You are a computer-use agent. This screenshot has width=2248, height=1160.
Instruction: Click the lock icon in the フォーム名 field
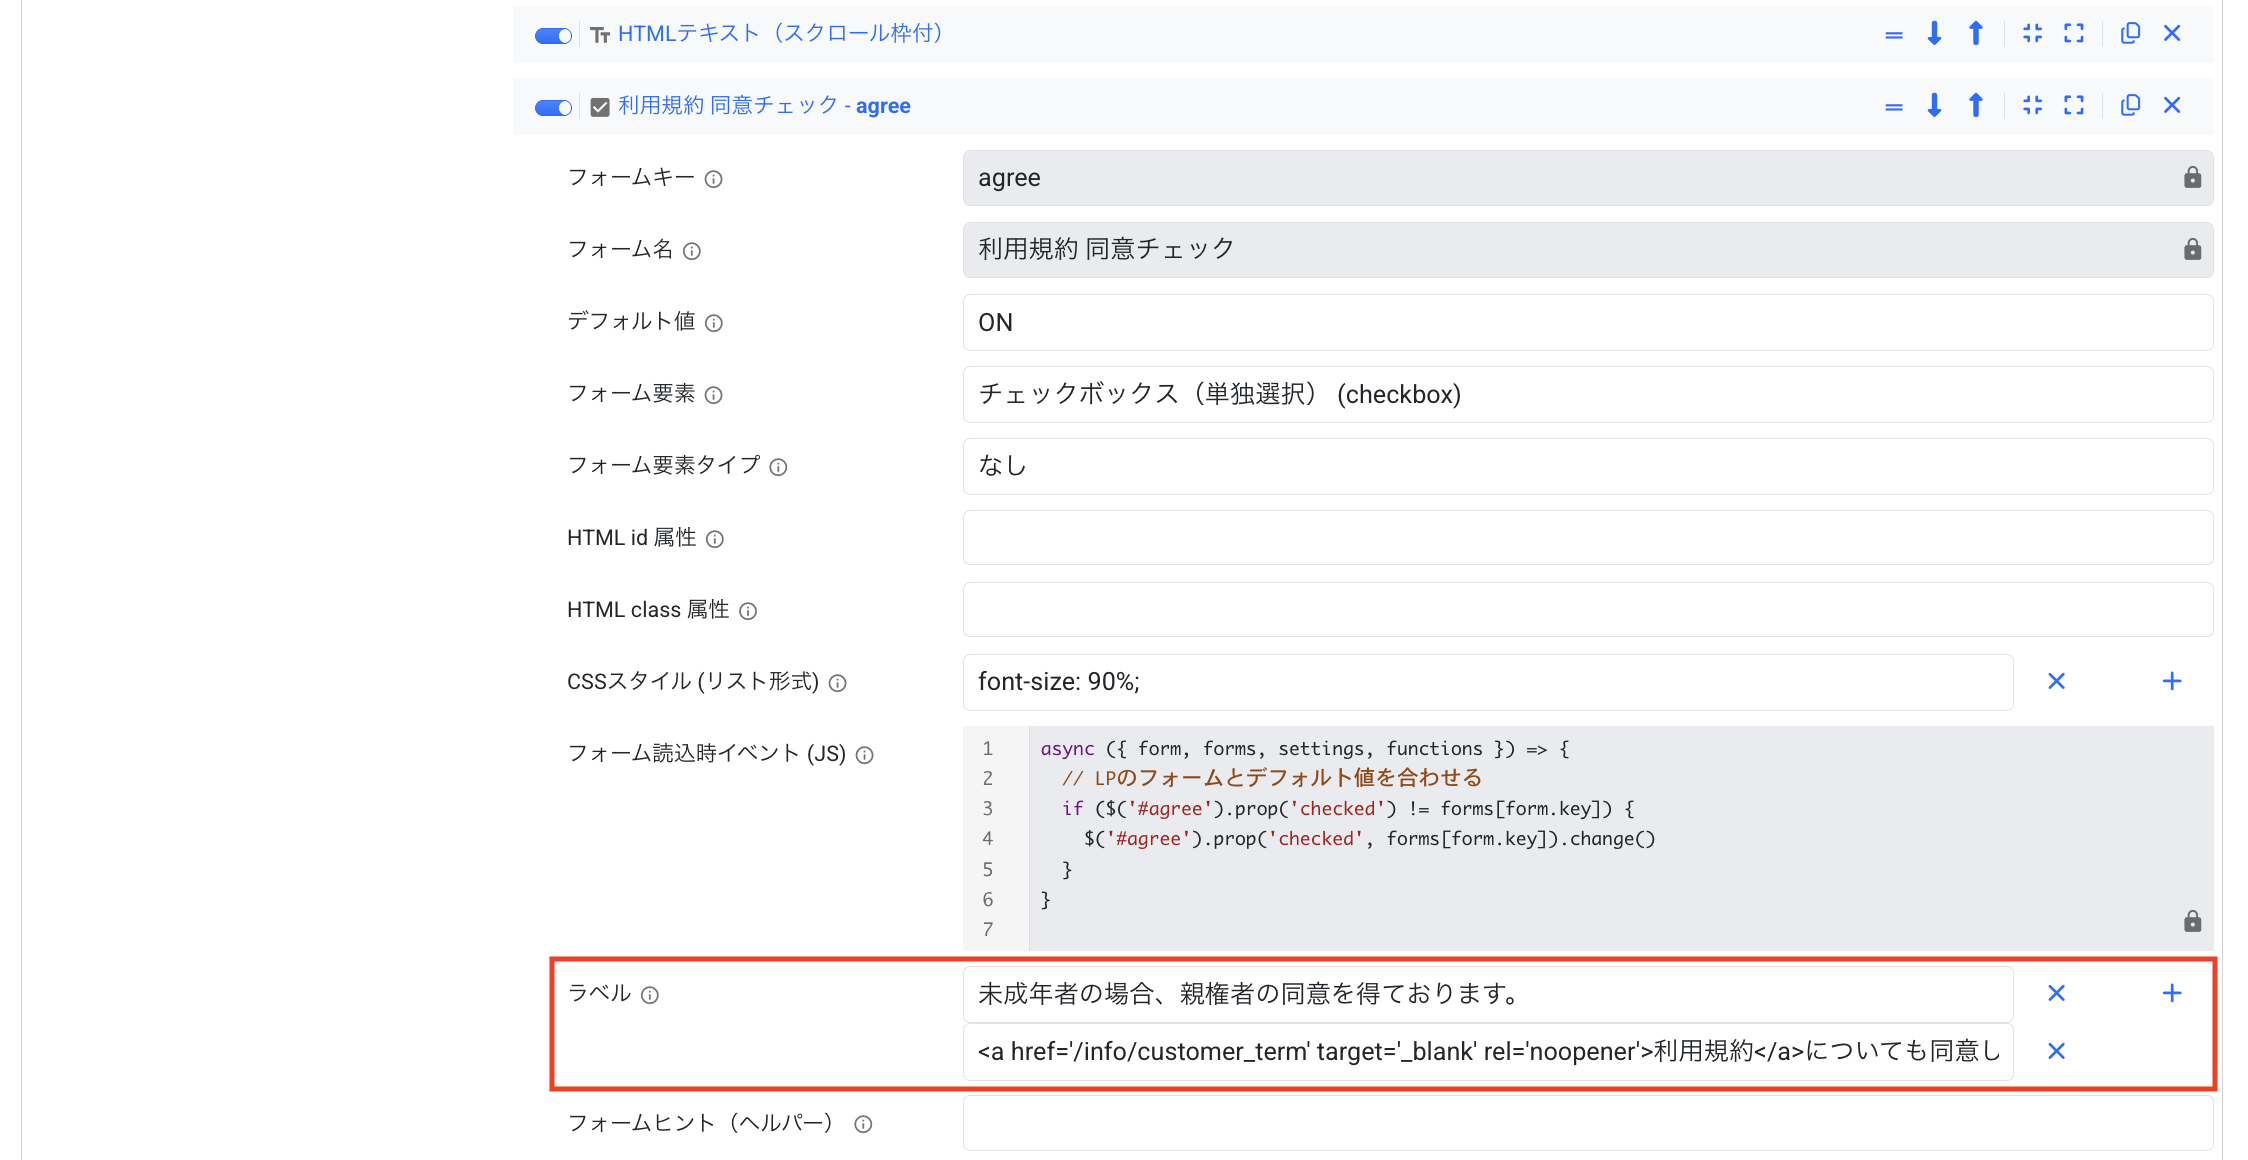(x=2192, y=249)
